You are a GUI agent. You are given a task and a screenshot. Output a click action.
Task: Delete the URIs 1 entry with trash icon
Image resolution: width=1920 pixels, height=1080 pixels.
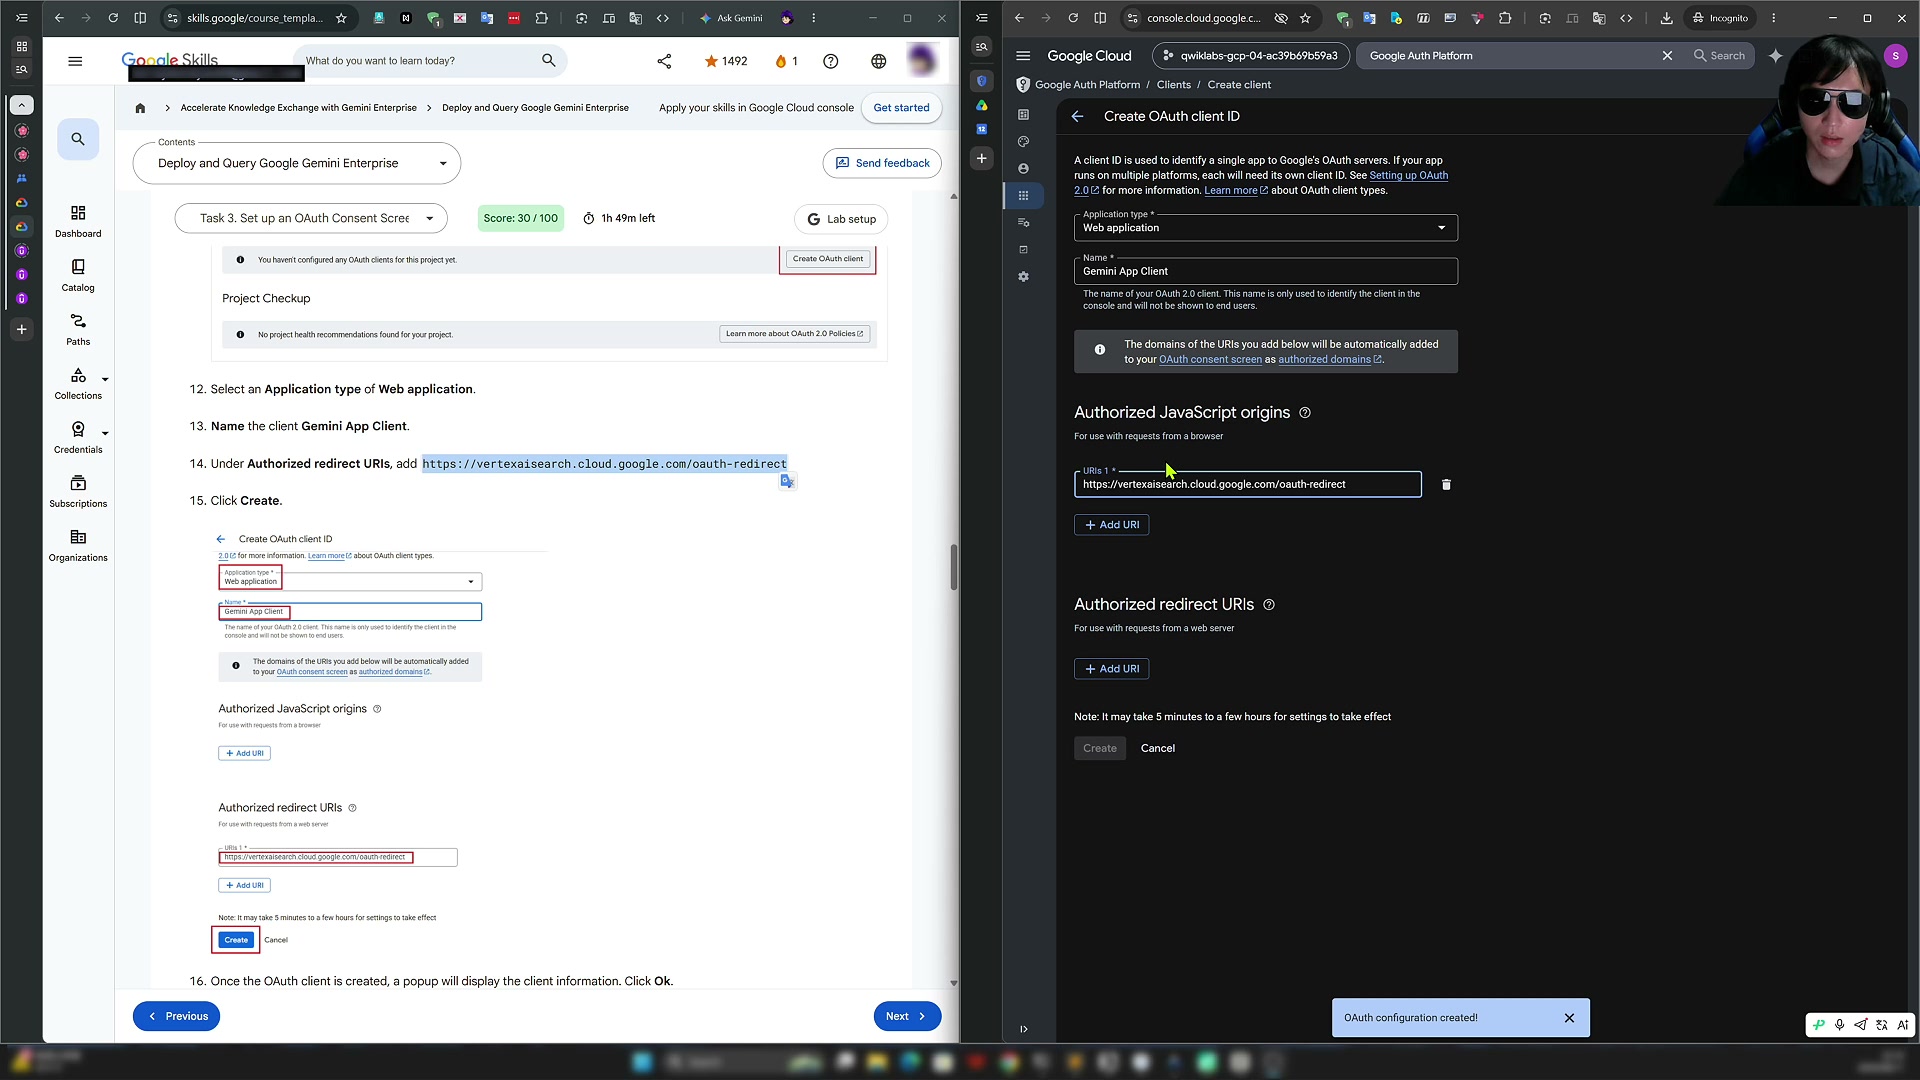pyautogui.click(x=1446, y=485)
